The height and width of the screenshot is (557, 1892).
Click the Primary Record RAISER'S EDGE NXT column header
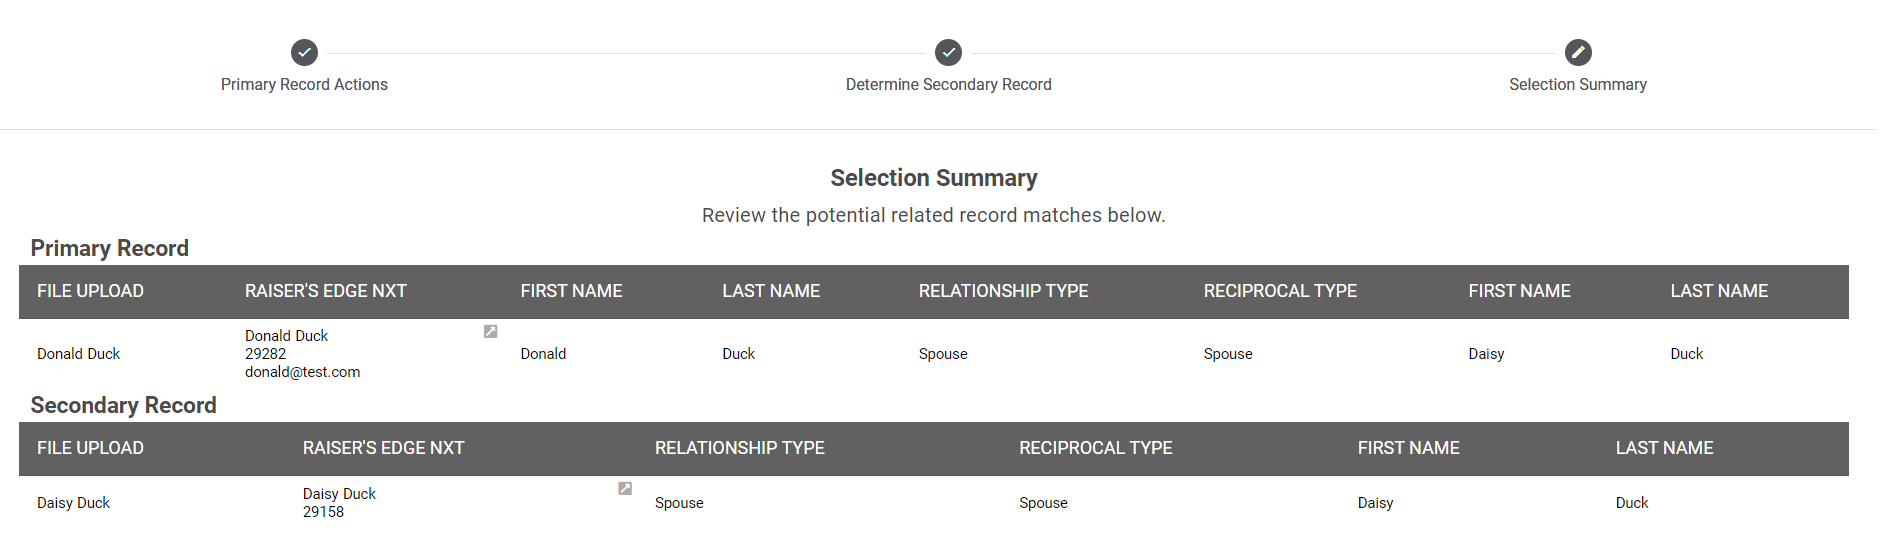[325, 291]
